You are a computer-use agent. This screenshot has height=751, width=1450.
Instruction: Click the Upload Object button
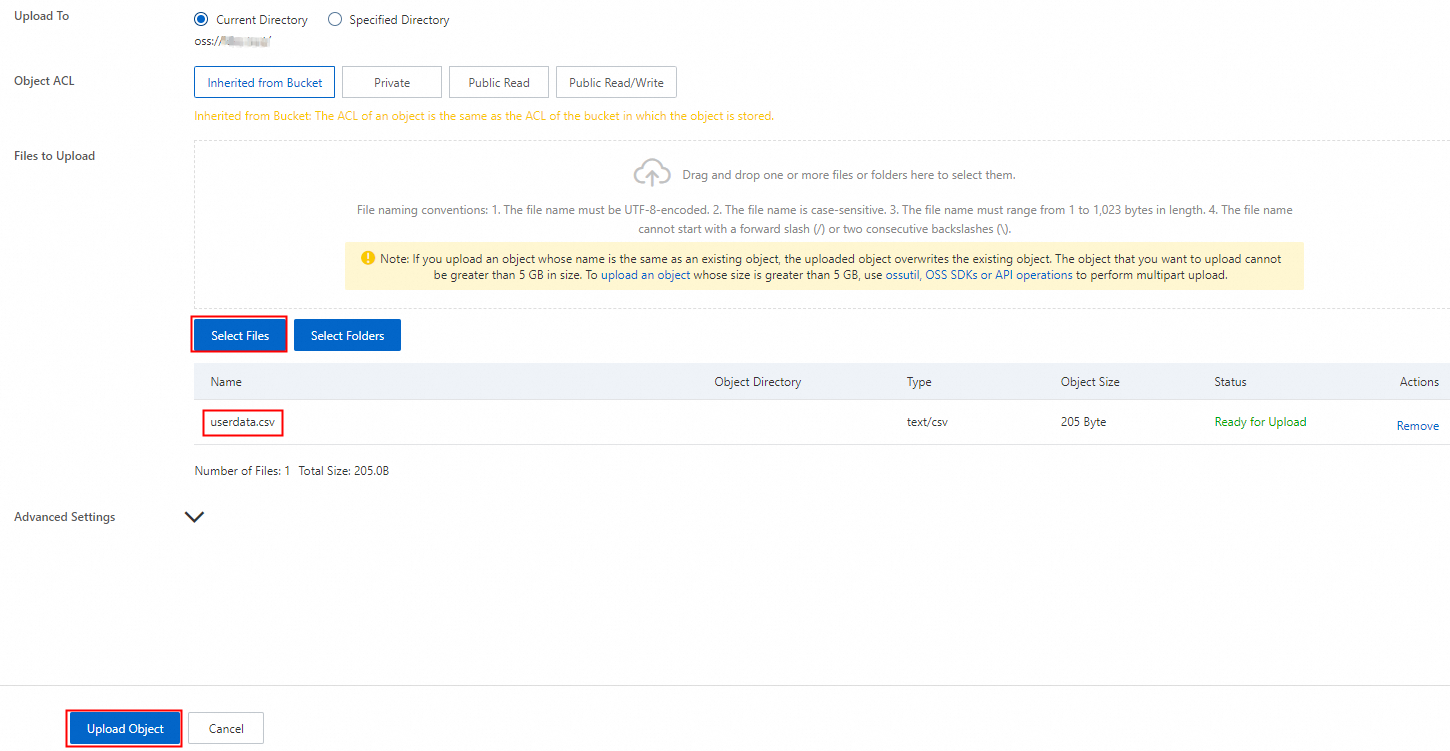125,728
